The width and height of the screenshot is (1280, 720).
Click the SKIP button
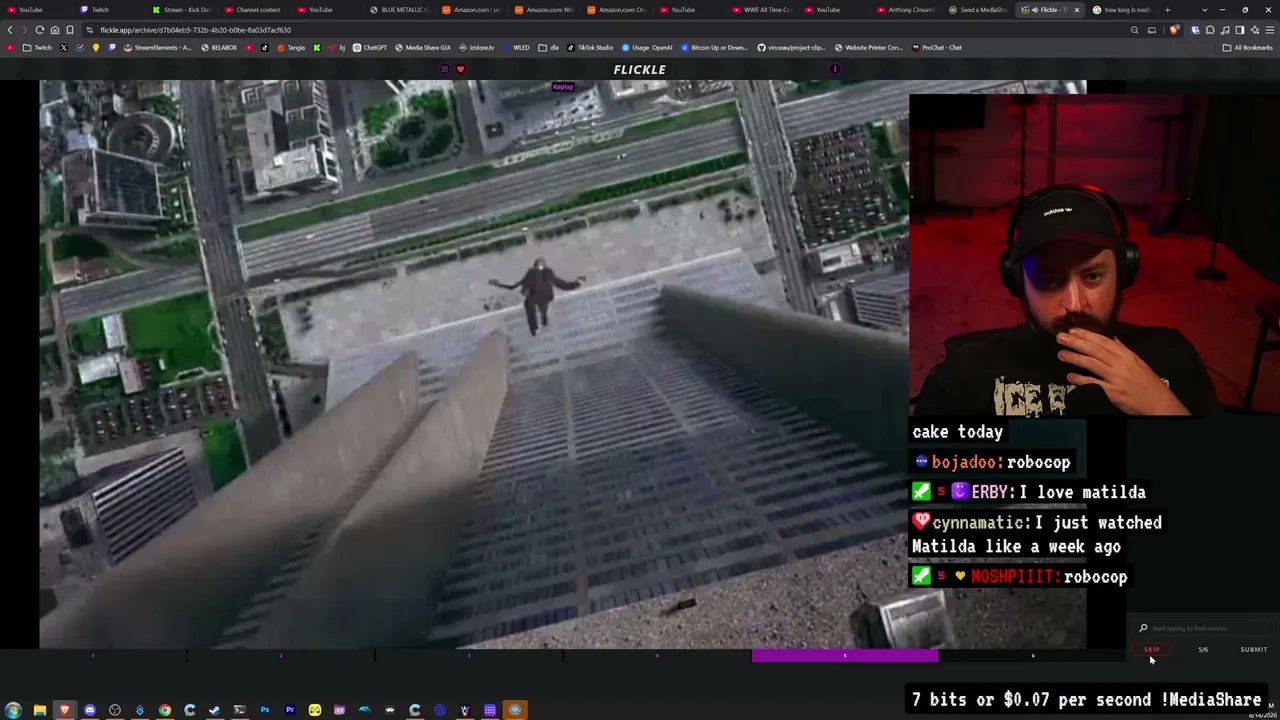point(1152,650)
